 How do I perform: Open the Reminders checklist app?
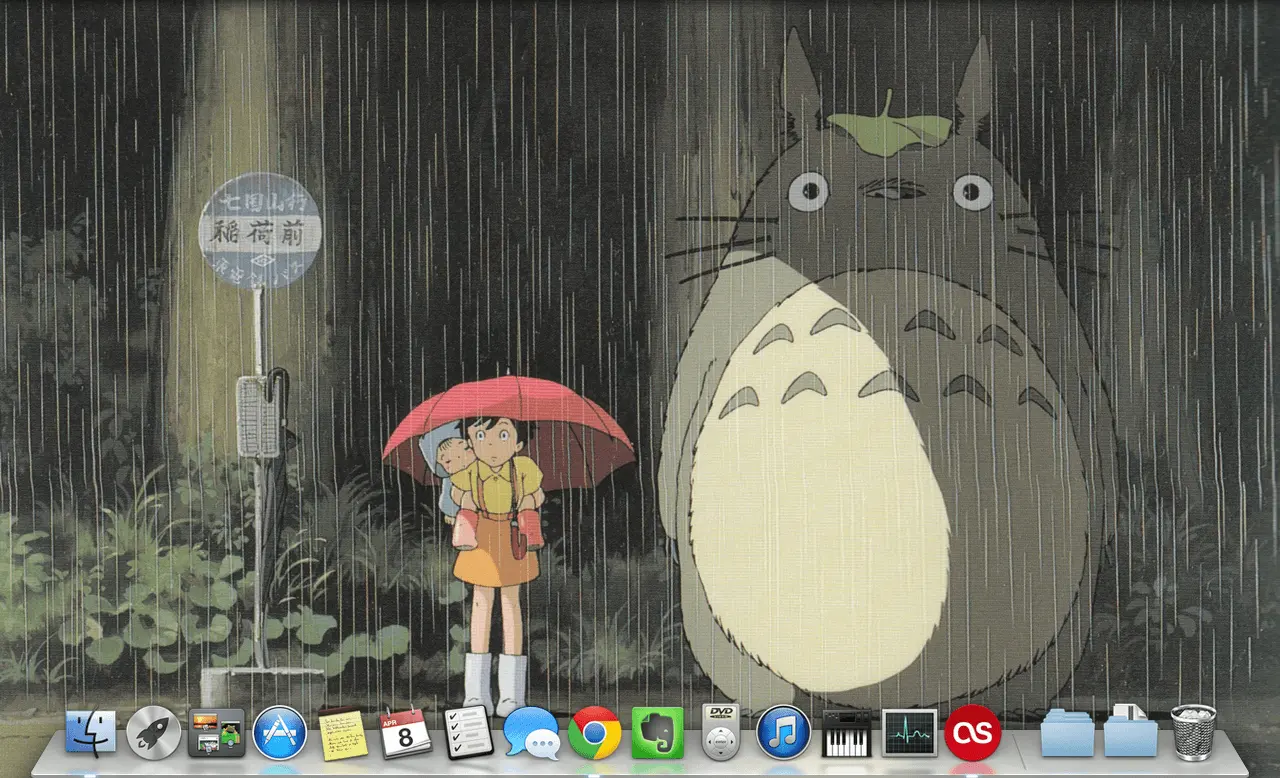coord(468,733)
